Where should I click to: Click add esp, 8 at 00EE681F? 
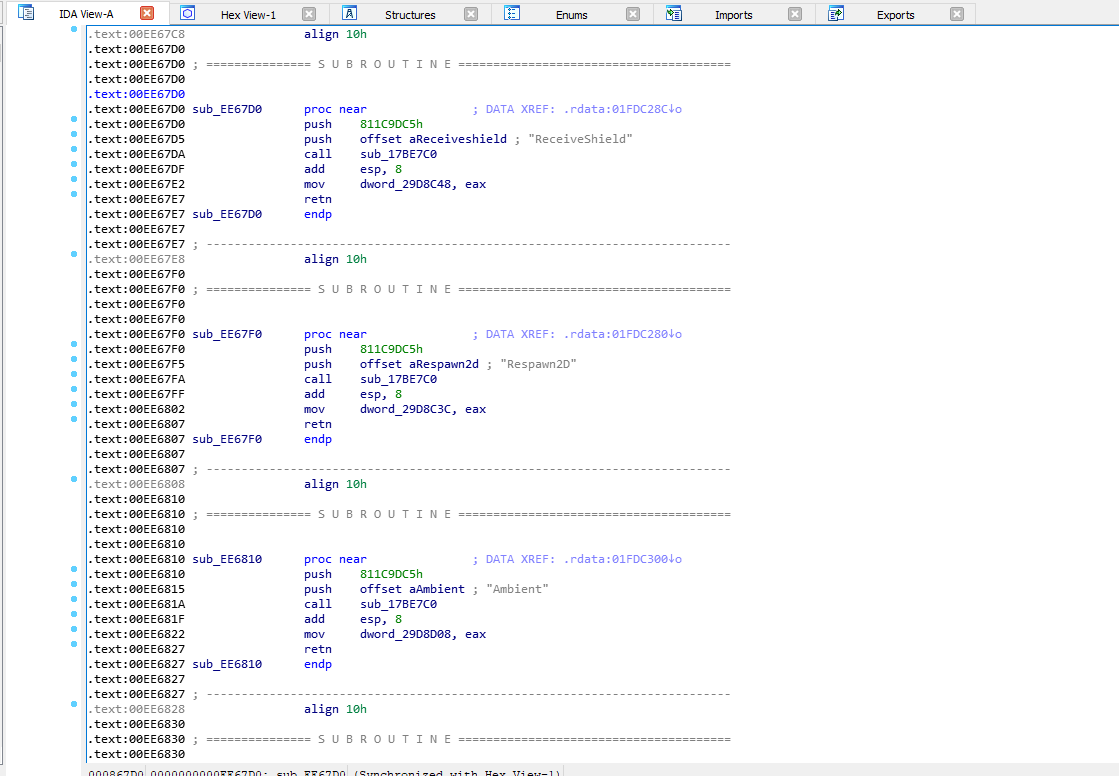(353, 619)
